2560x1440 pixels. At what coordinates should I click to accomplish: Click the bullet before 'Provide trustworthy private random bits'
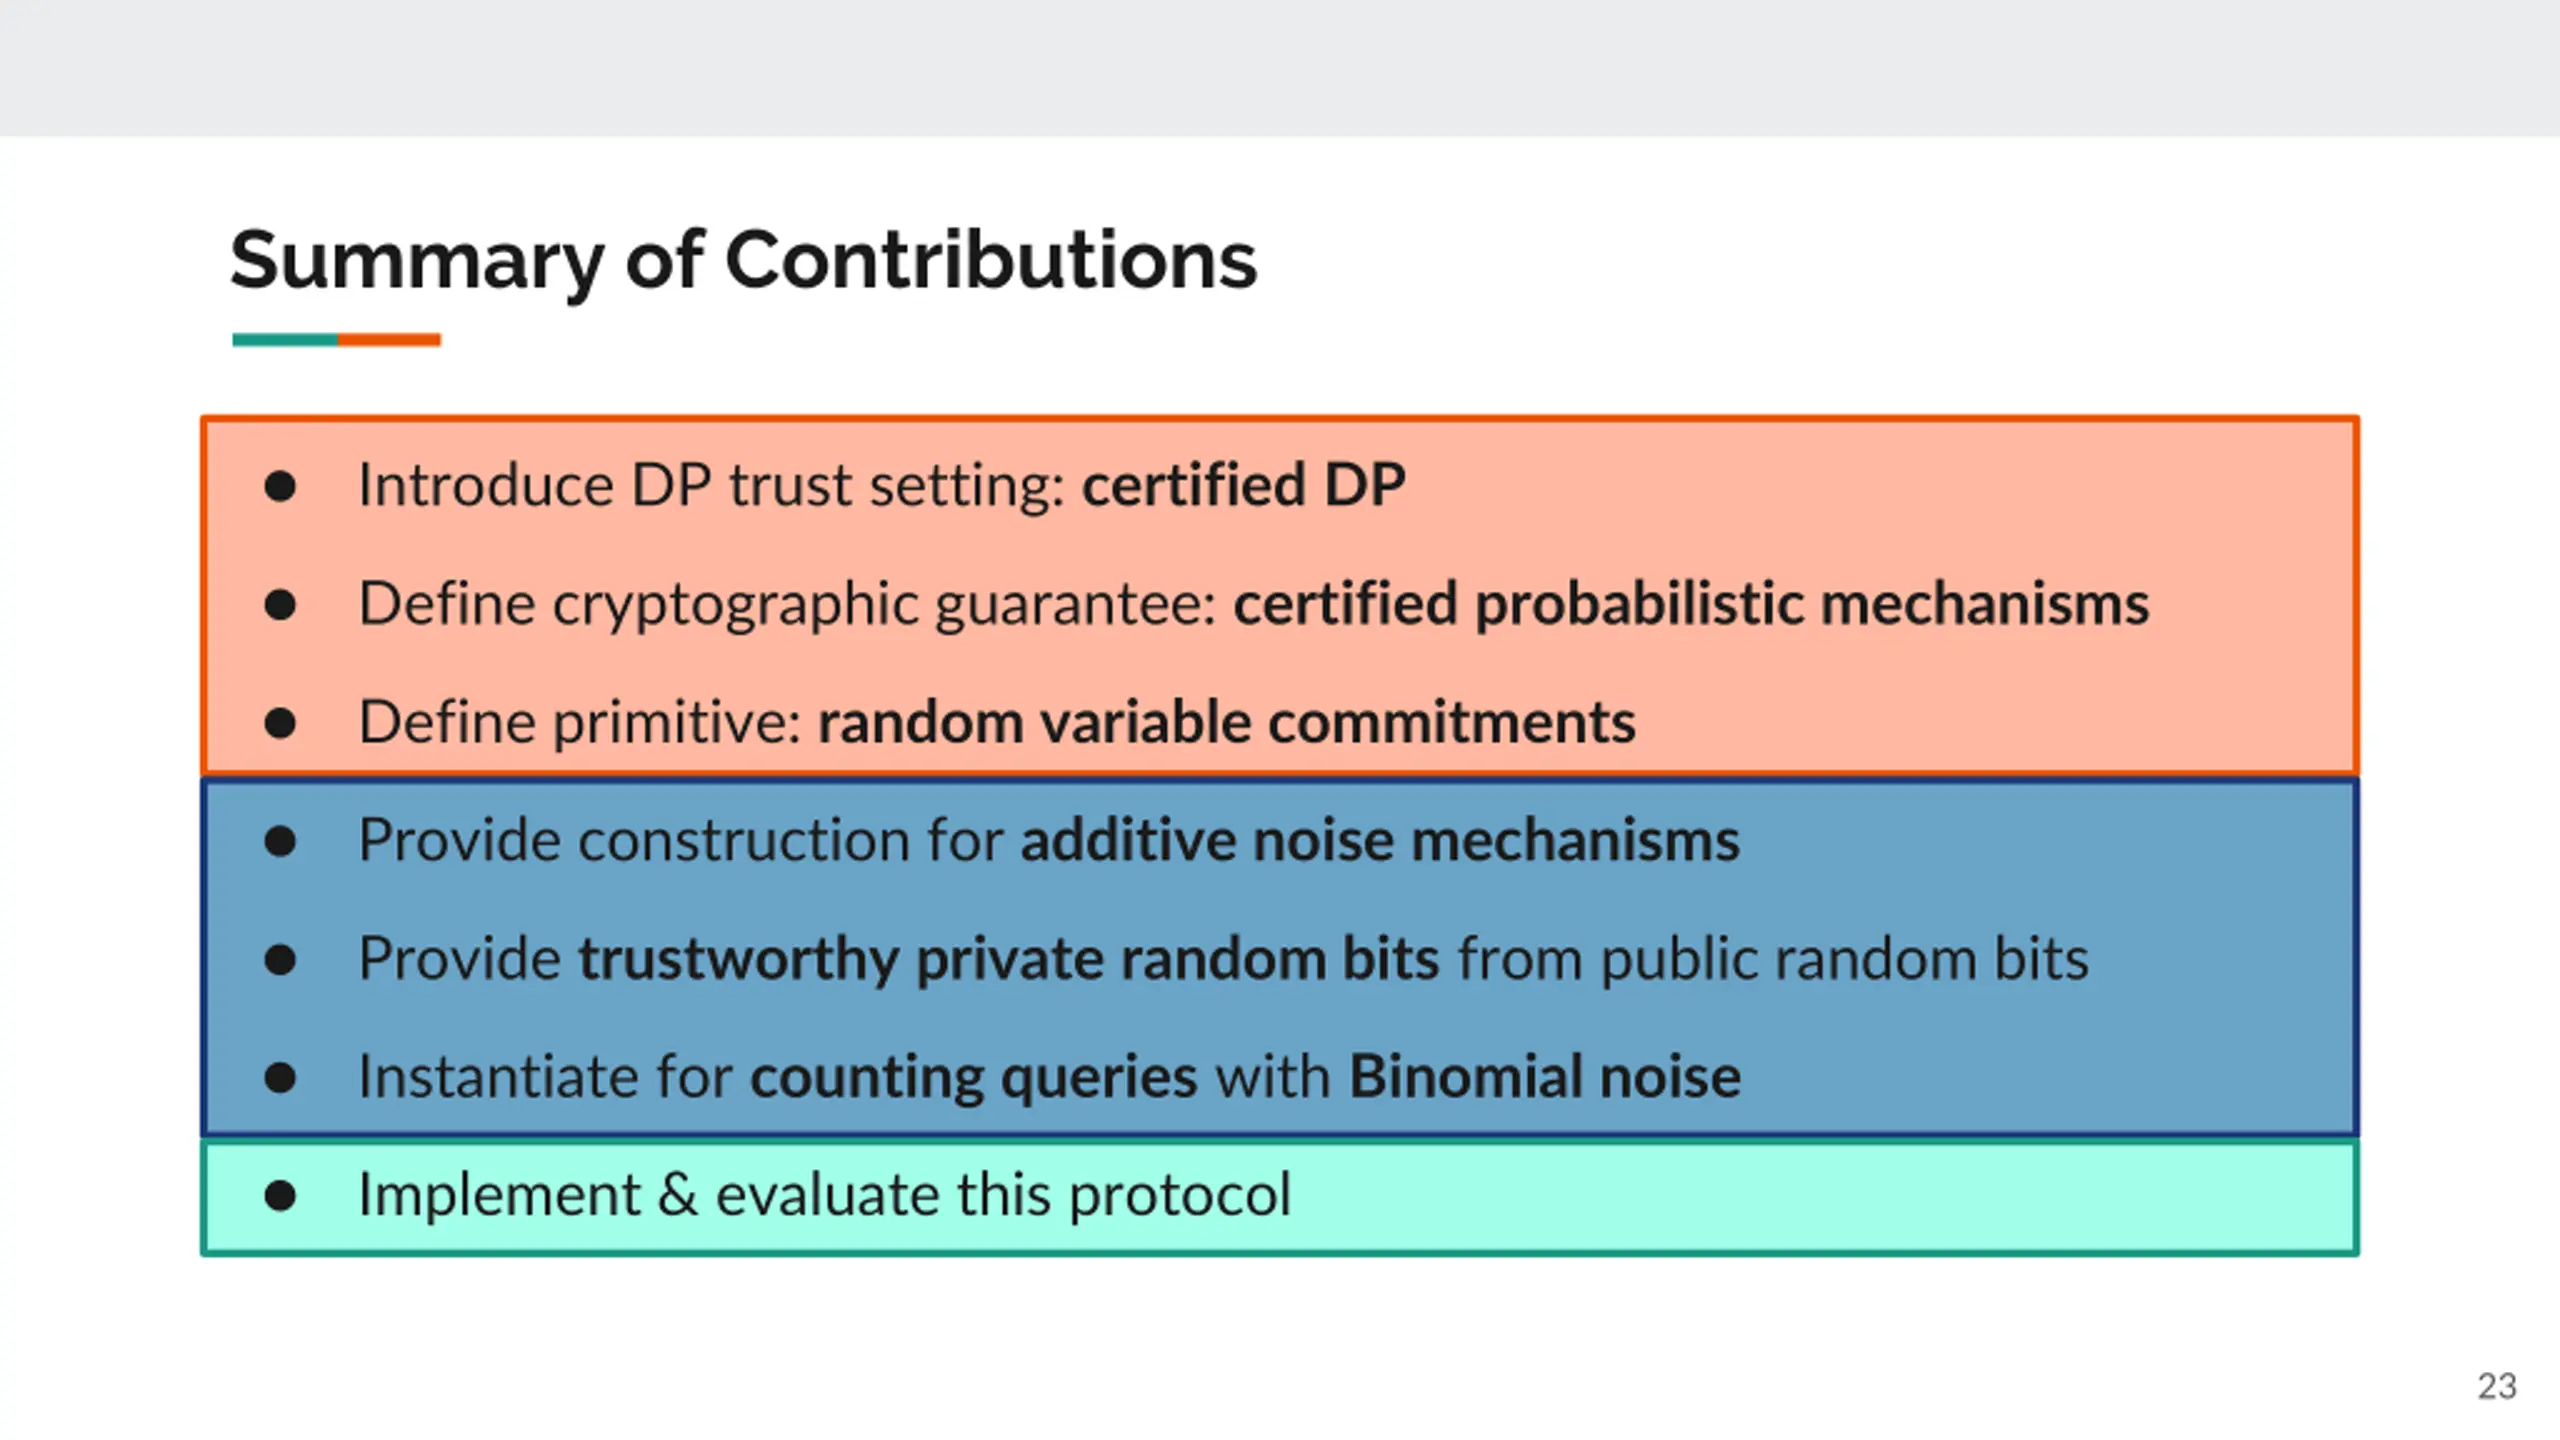pyautogui.click(x=280, y=959)
